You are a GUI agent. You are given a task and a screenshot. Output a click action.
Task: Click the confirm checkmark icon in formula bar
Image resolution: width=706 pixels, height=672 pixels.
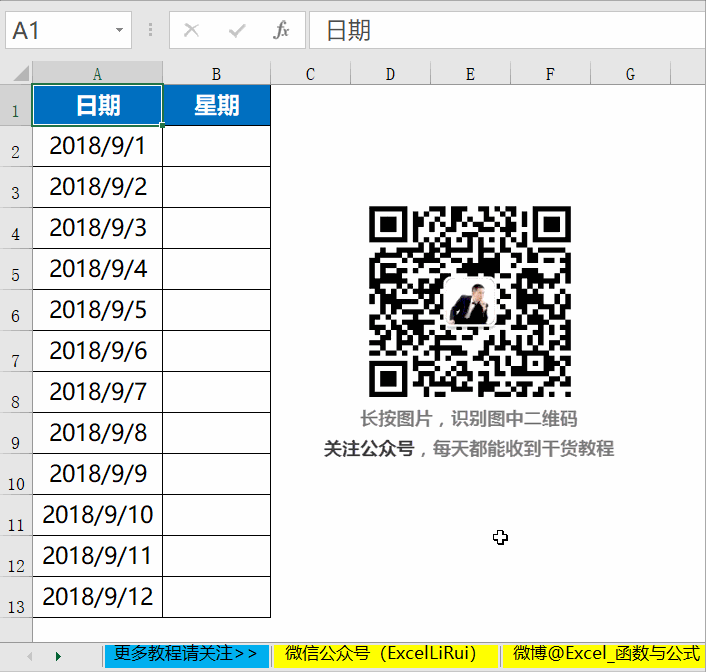click(237, 31)
